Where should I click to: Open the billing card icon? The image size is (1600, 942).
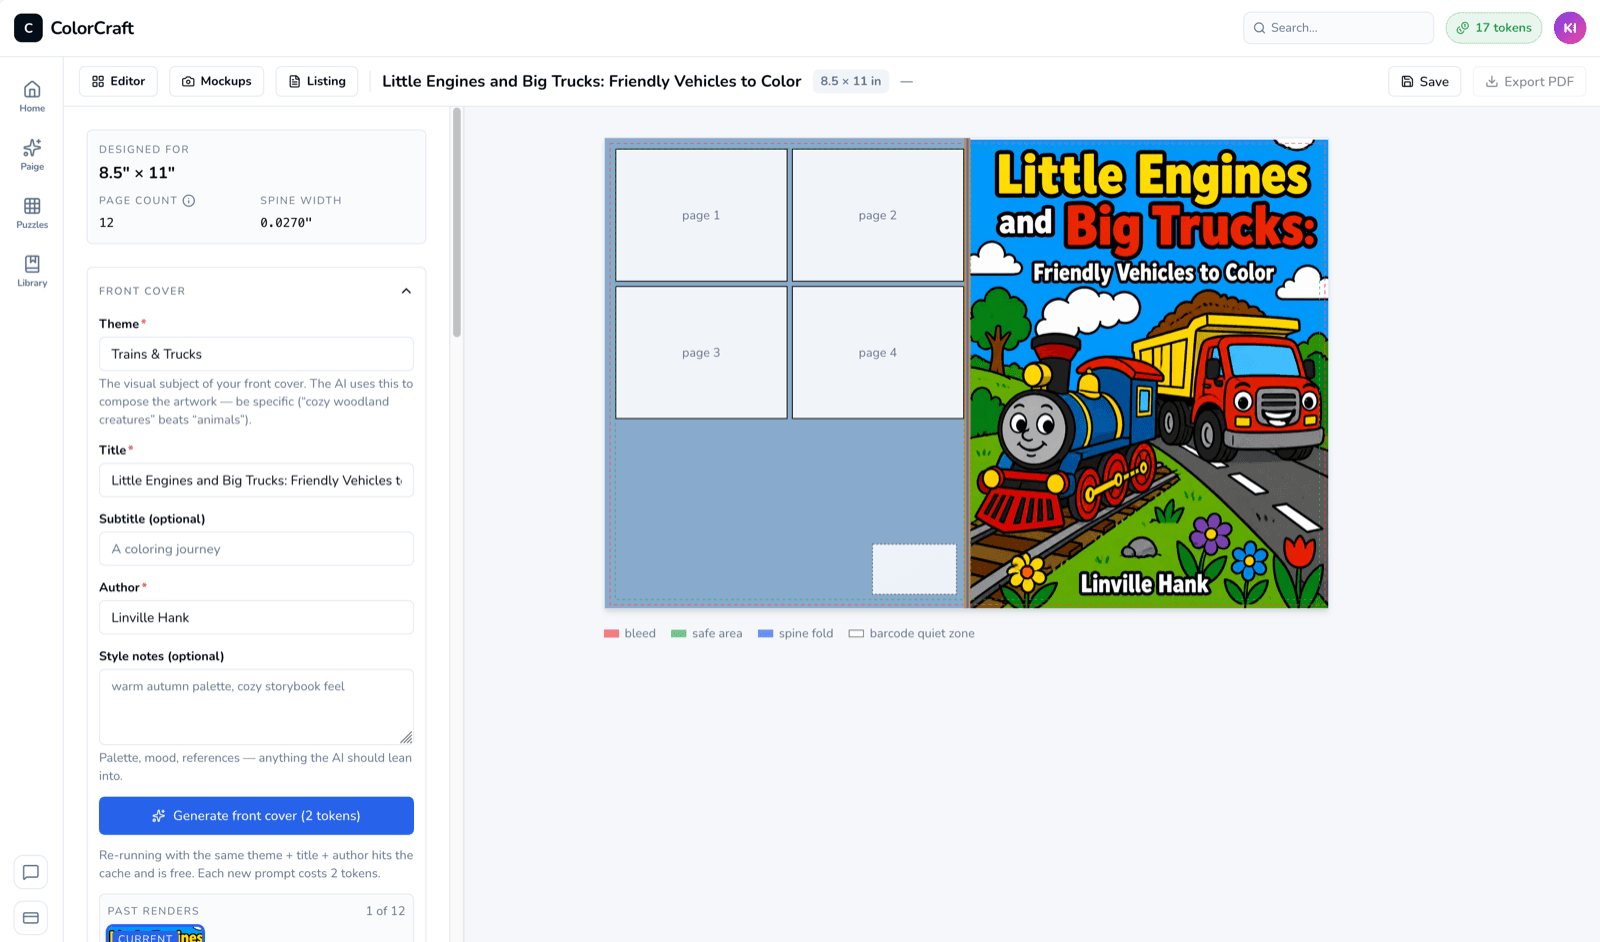tap(31, 917)
